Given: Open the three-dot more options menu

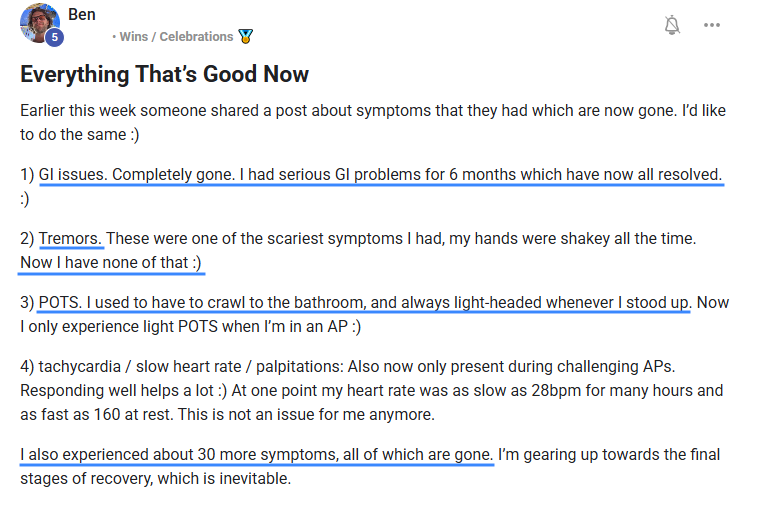Looking at the screenshot, I should pyautogui.click(x=712, y=25).
